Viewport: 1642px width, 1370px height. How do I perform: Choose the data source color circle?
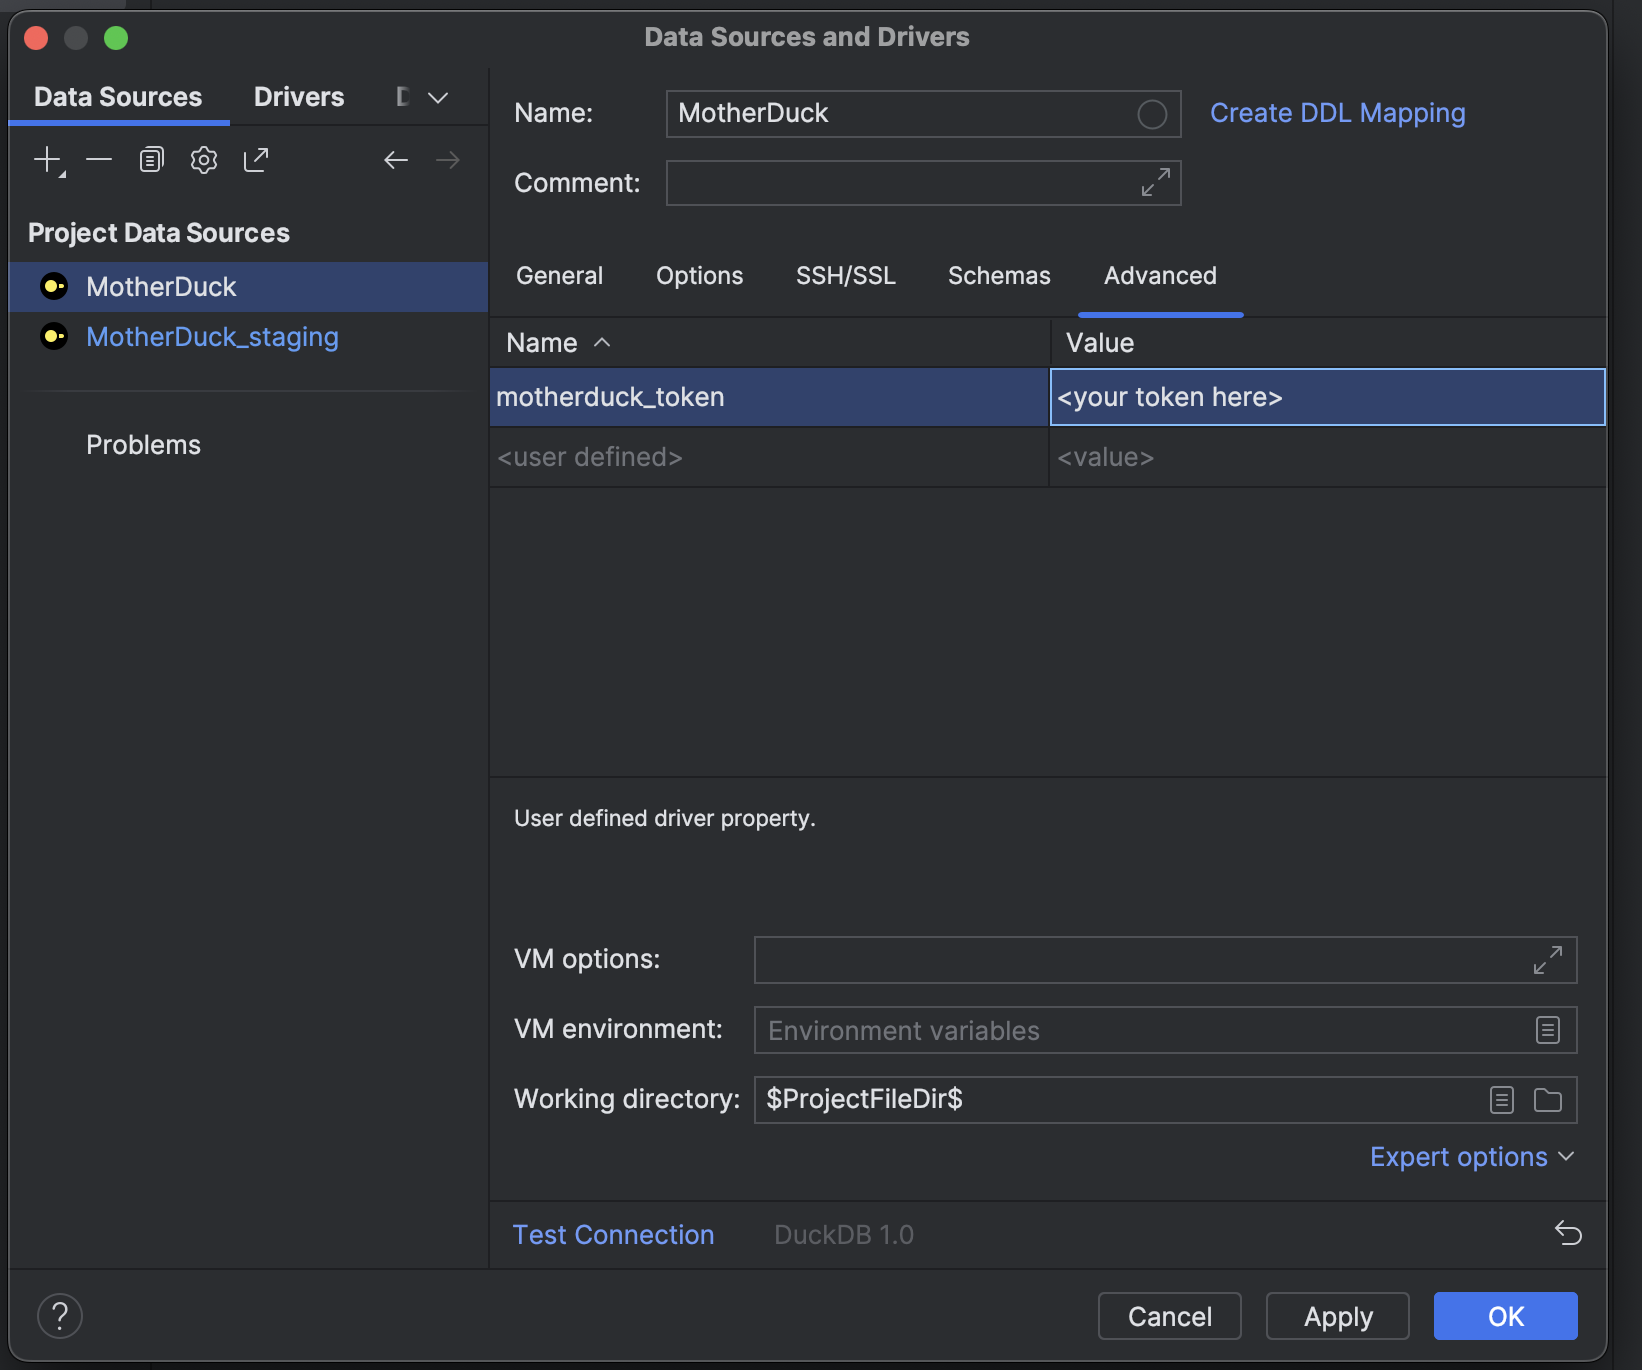click(x=1152, y=114)
